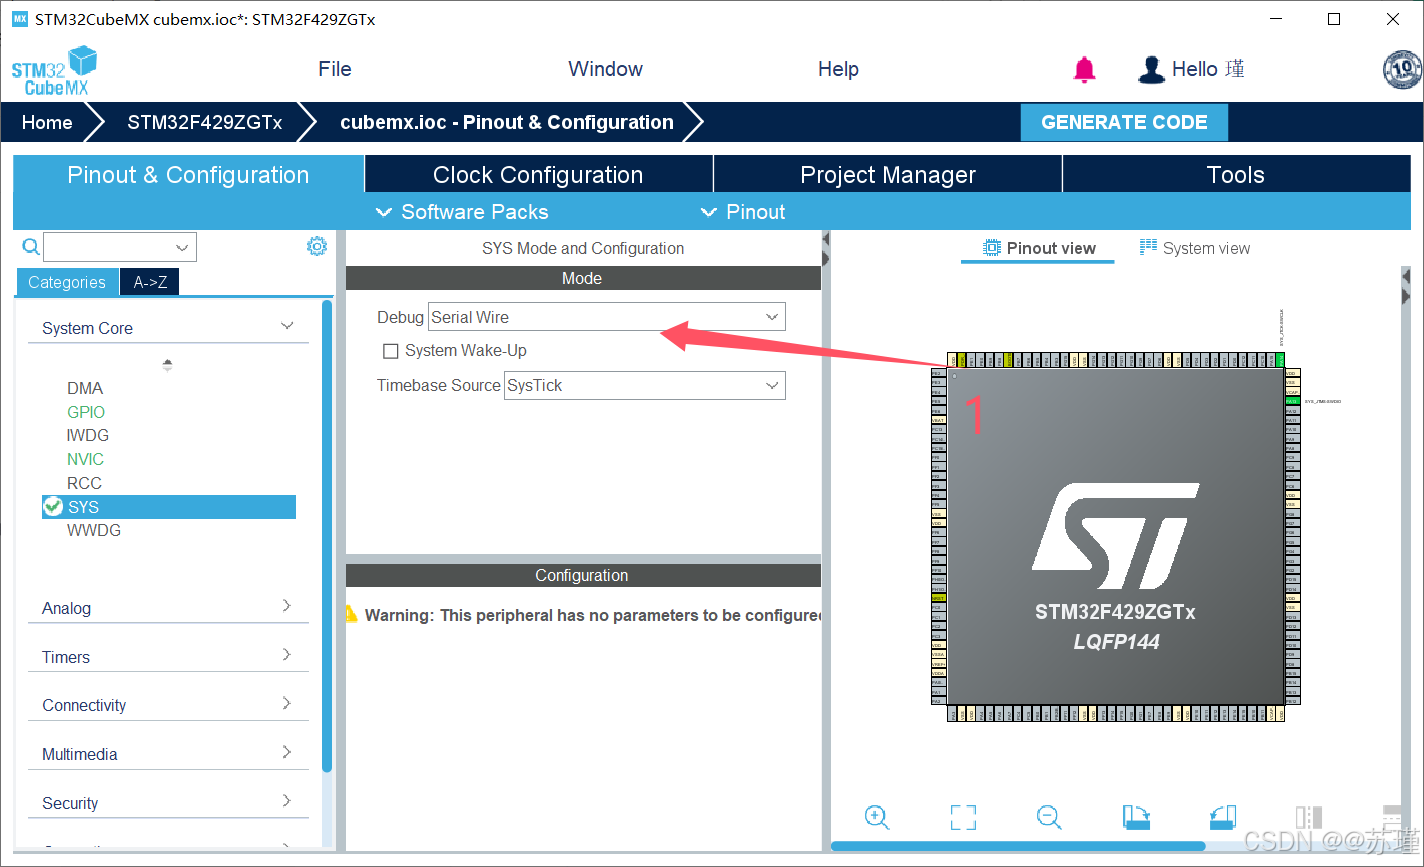
Task: Click the STM32CubeMX logo
Action: 55,71
